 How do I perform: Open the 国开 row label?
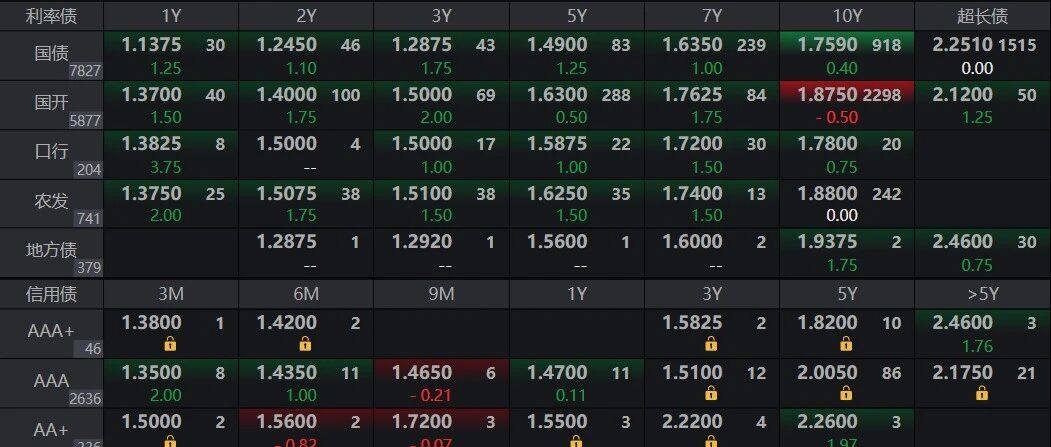(51, 103)
